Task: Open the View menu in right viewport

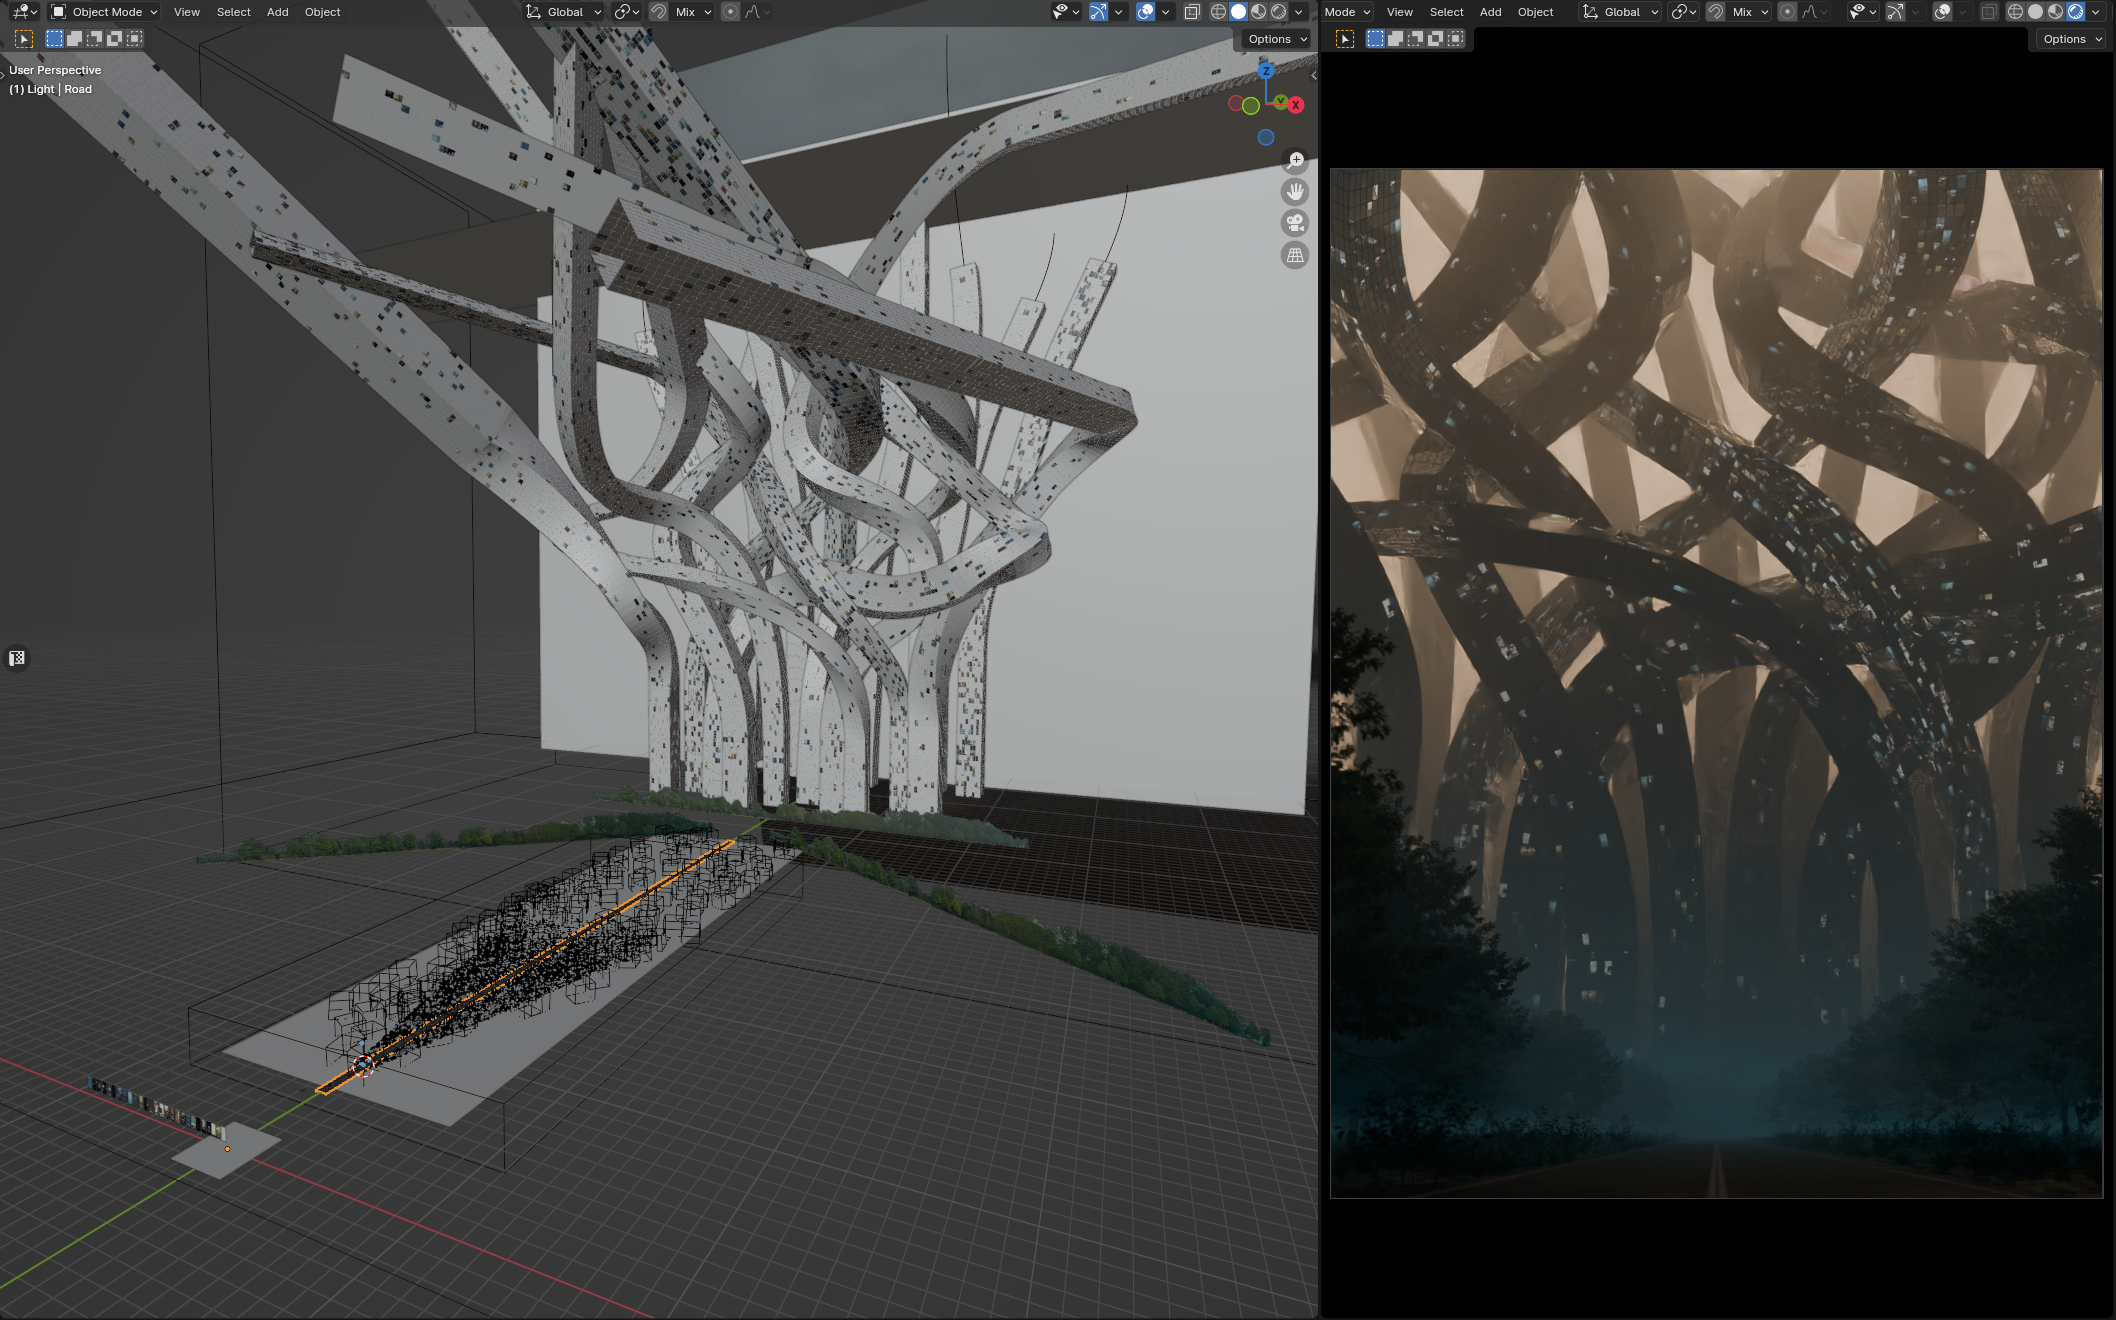Action: coord(1399,12)
